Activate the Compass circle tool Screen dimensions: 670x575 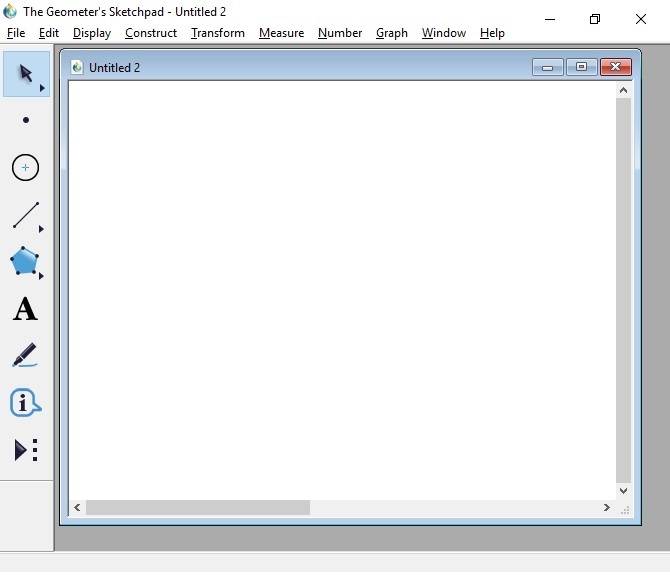point(25,168)
